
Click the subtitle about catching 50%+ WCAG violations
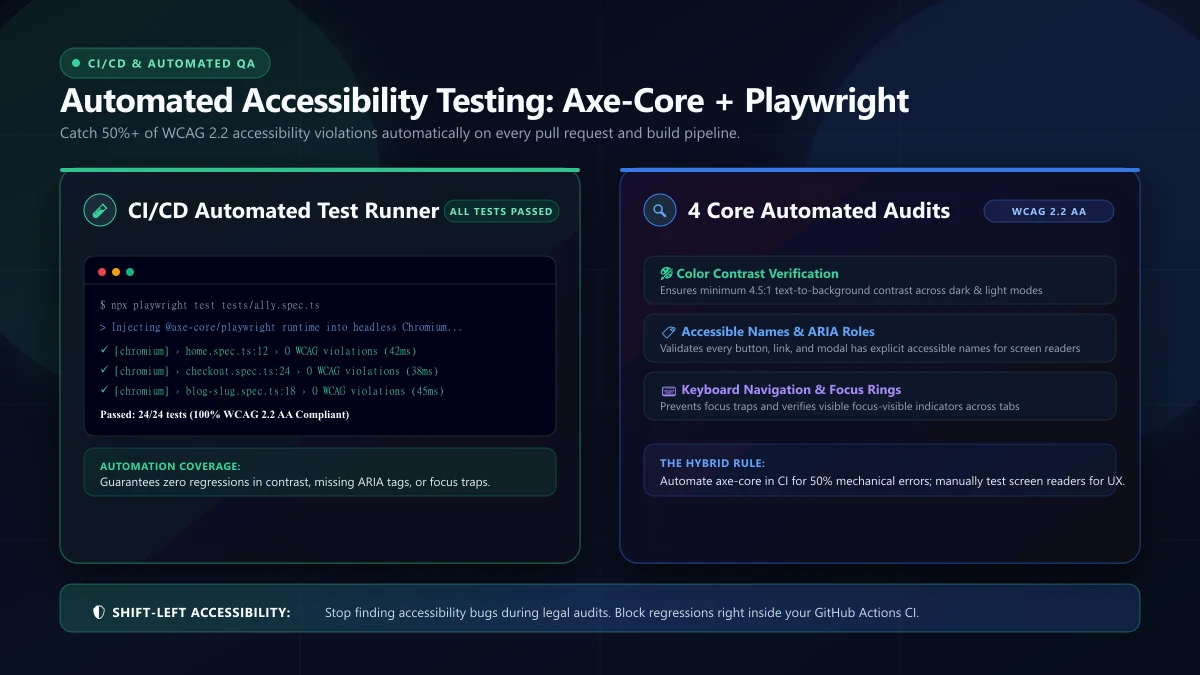pos(400,133)
